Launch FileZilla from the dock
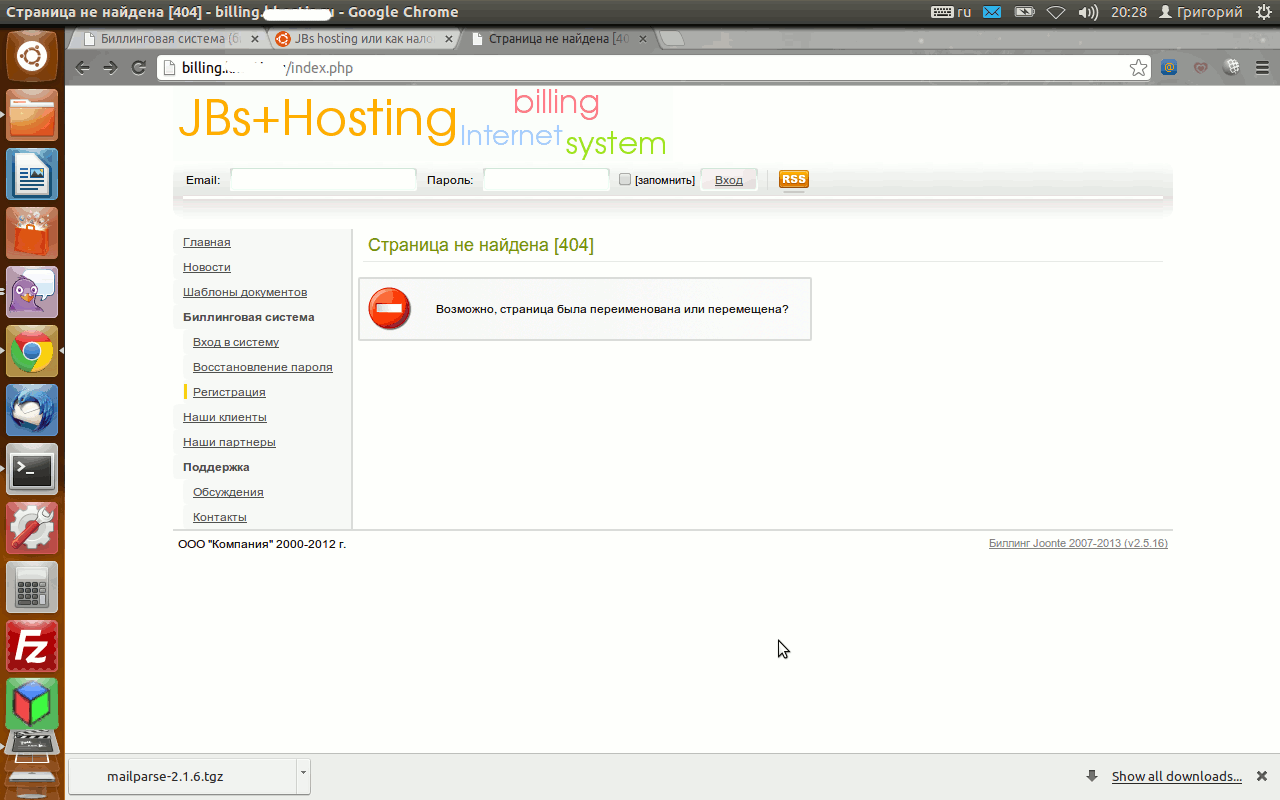This screenshot has width=1280, height=800. point(32,646)
